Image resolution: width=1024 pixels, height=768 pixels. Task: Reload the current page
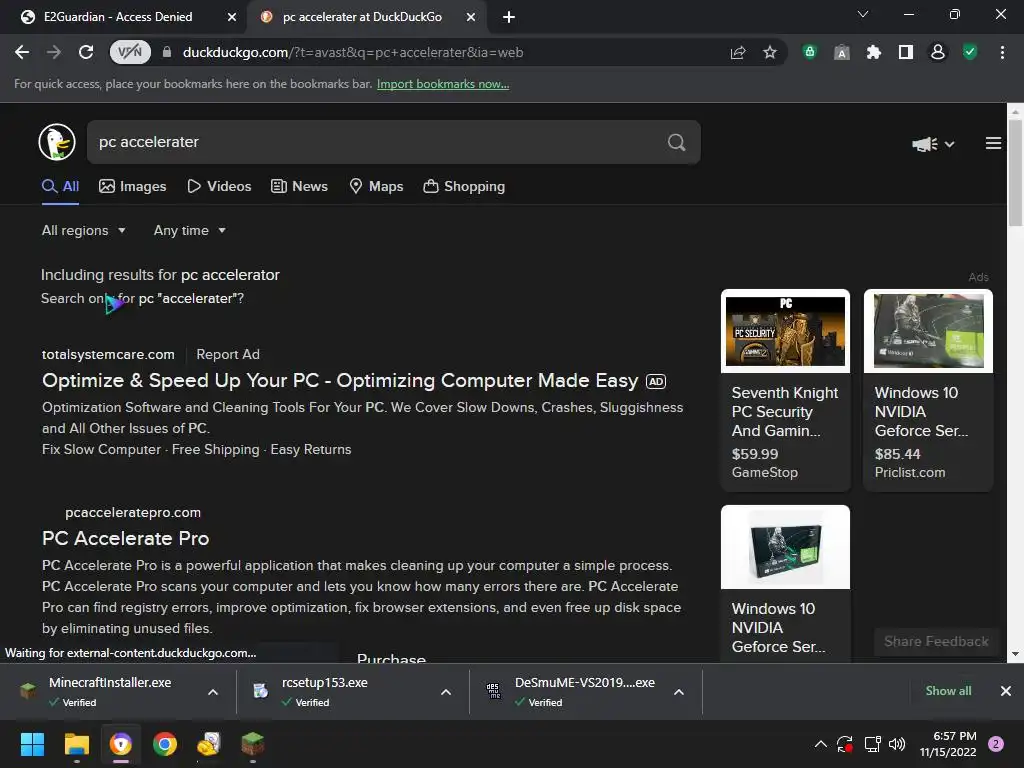click(x=86, y=52)
